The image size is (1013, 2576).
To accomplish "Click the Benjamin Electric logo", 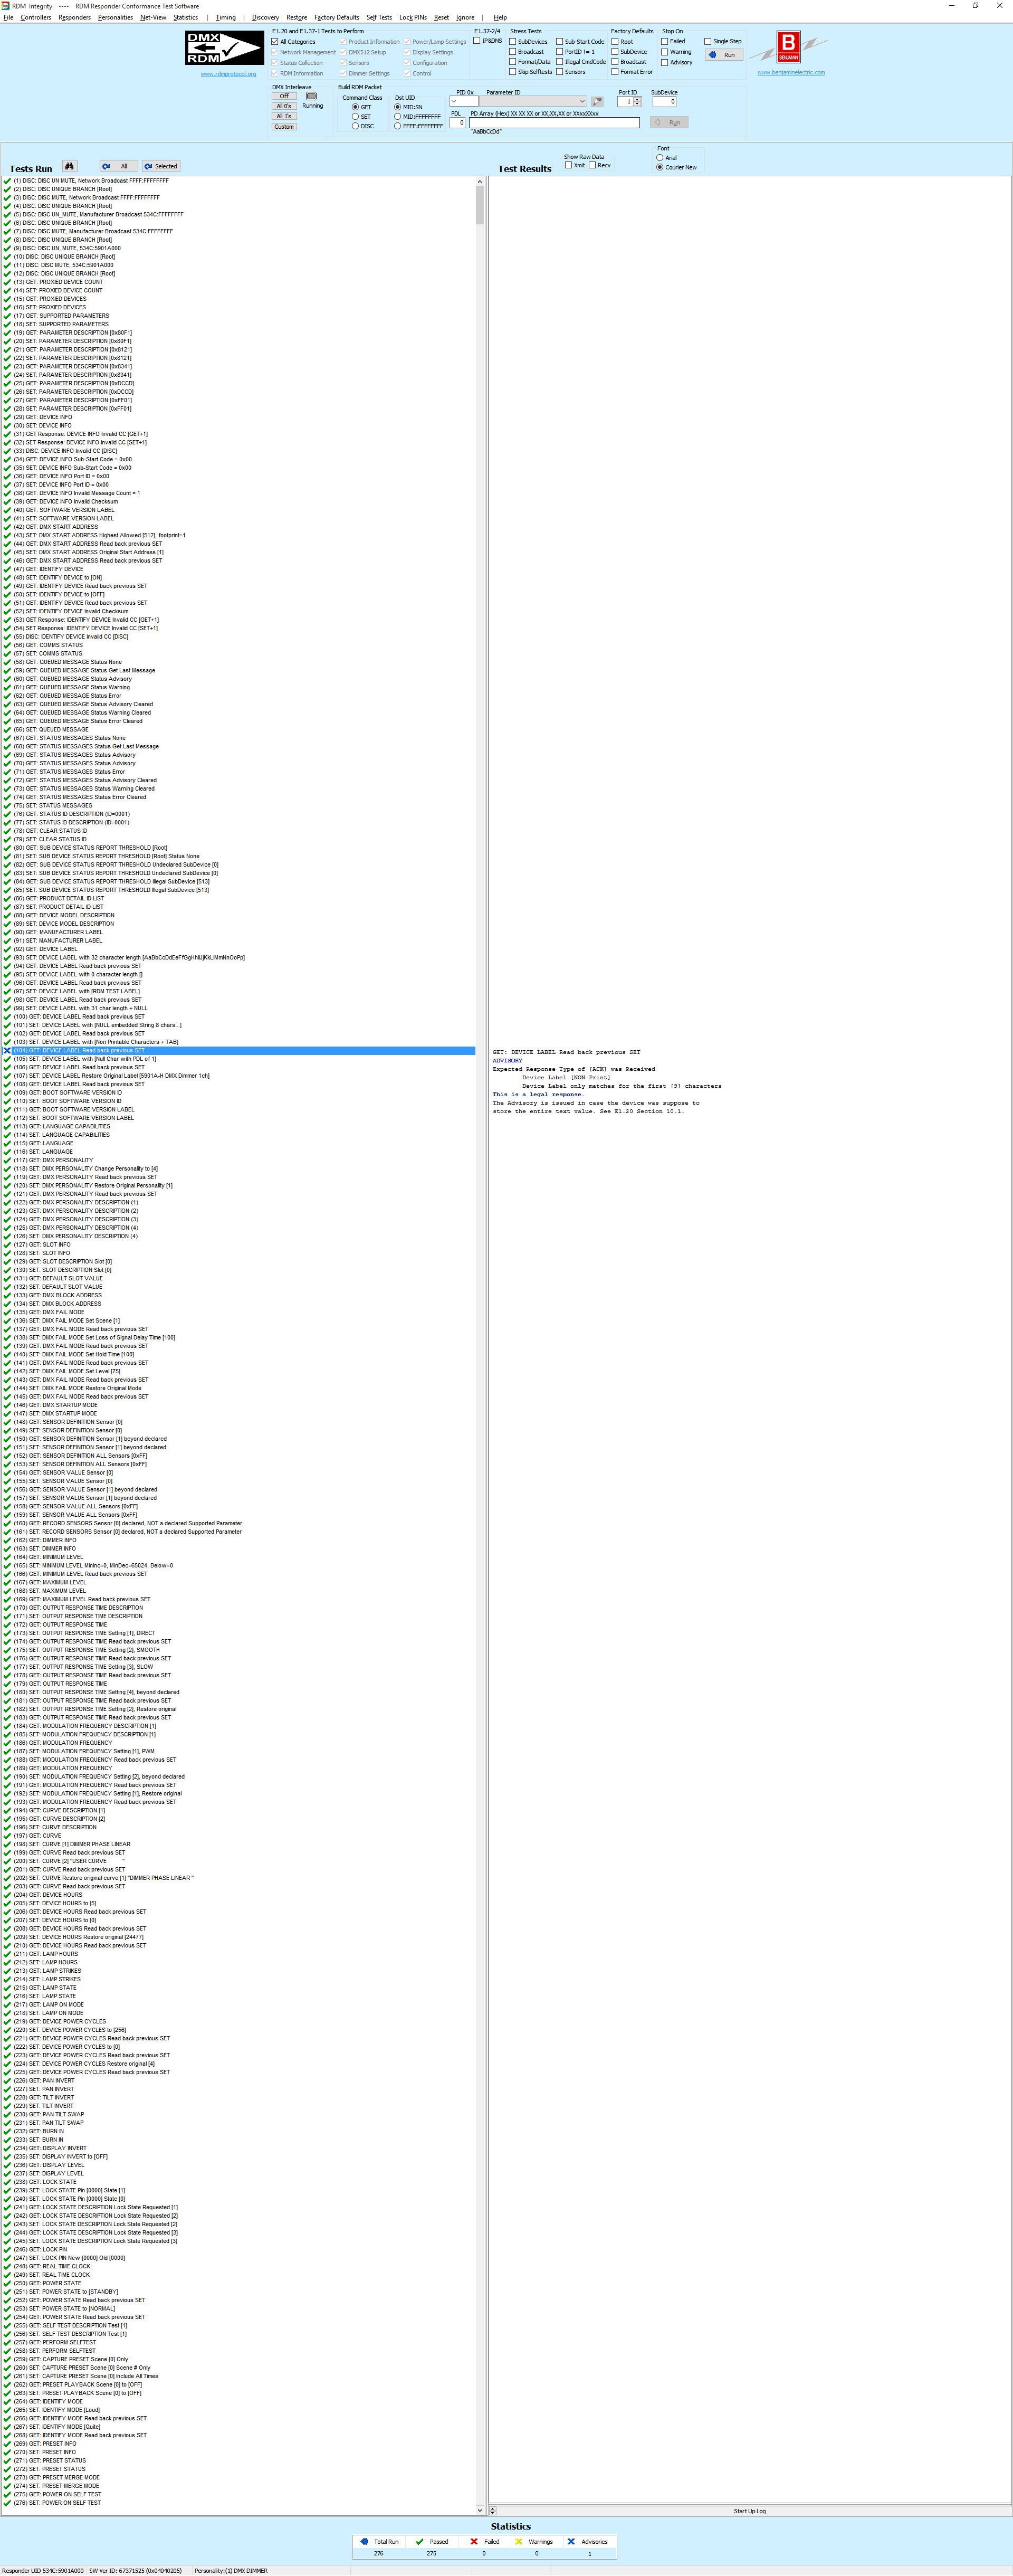I will (x=789, y=47).
